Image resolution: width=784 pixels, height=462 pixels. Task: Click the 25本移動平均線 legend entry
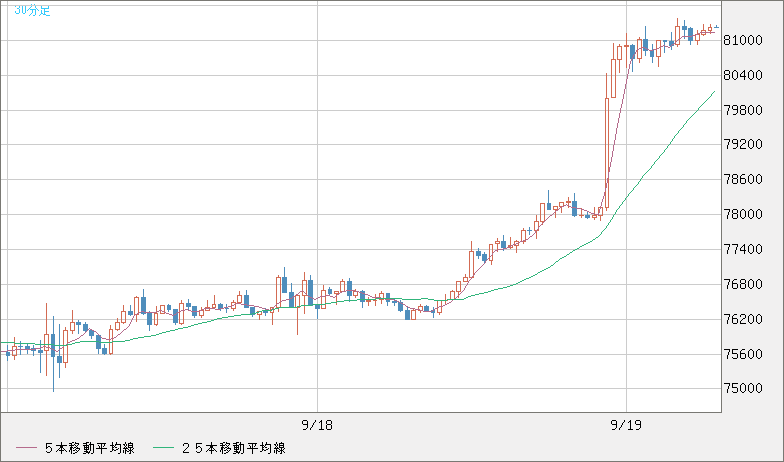point(220,448)
